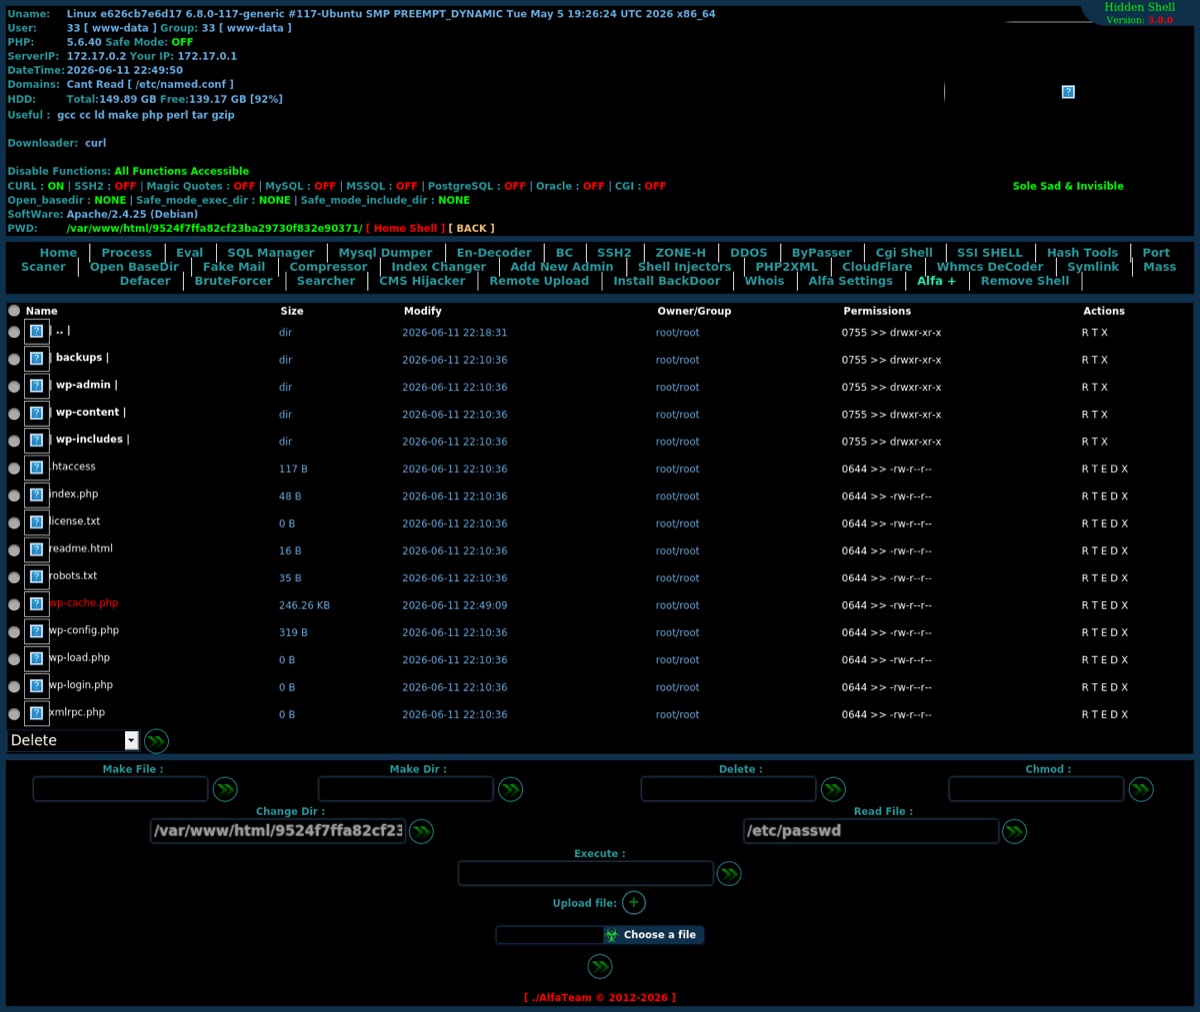
Task: Click the go arrow beside Chmod field
Action: 1141,789
